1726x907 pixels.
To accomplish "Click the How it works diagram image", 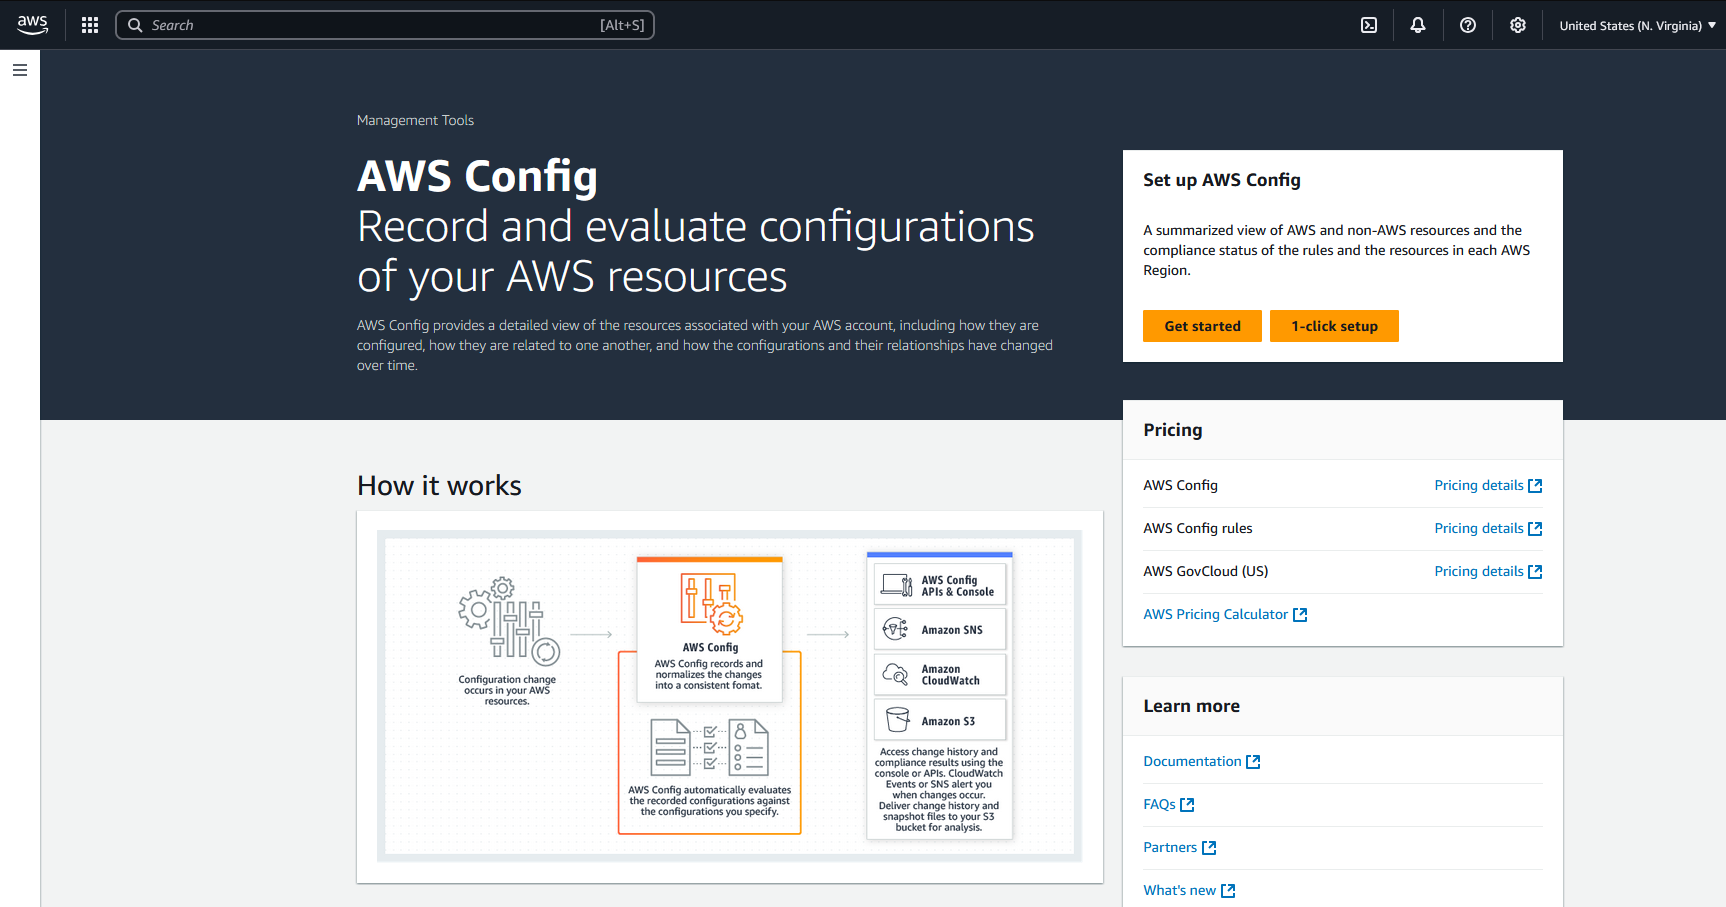I will (730, 696).
